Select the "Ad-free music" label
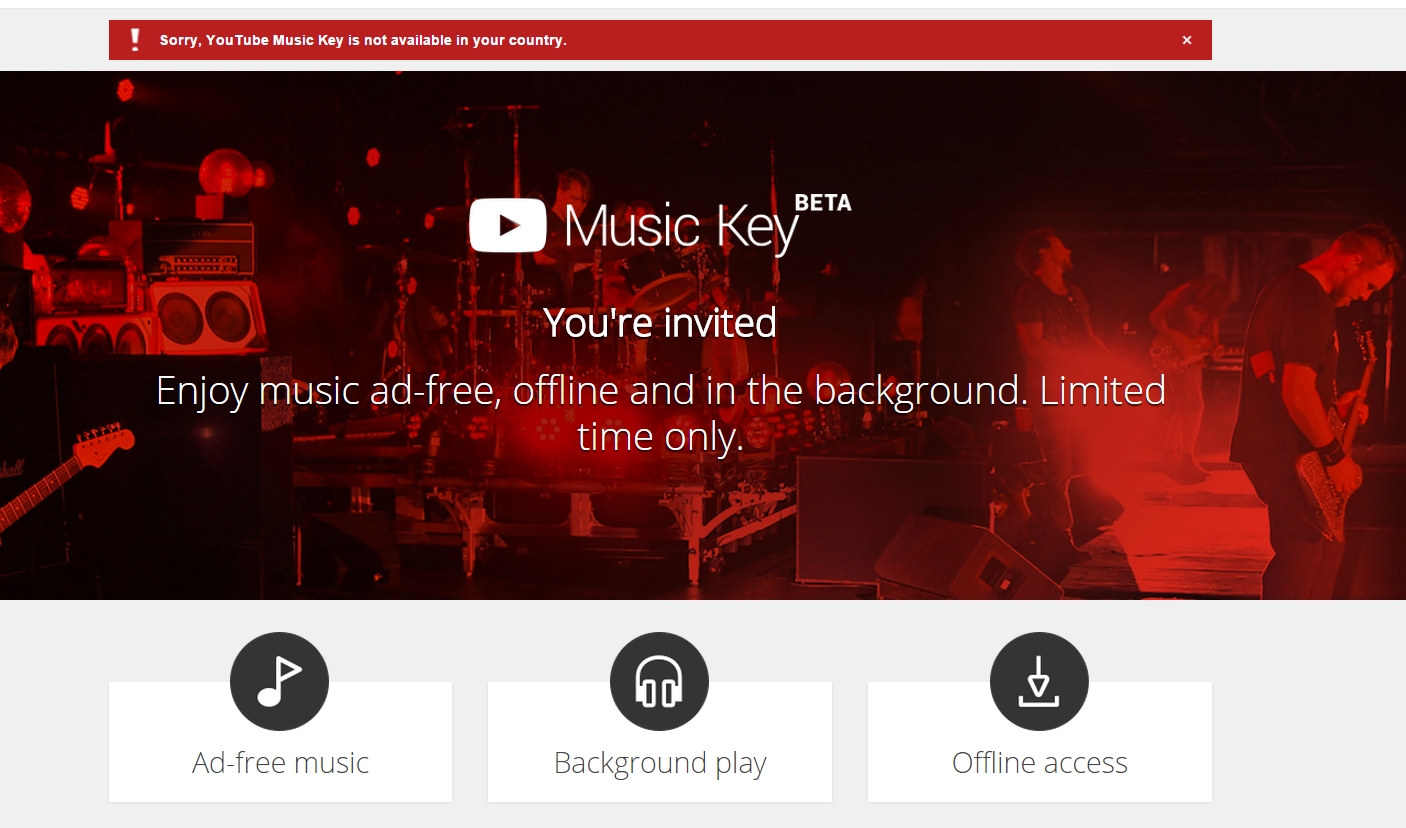1406x828 pixels. coord(280,763)
